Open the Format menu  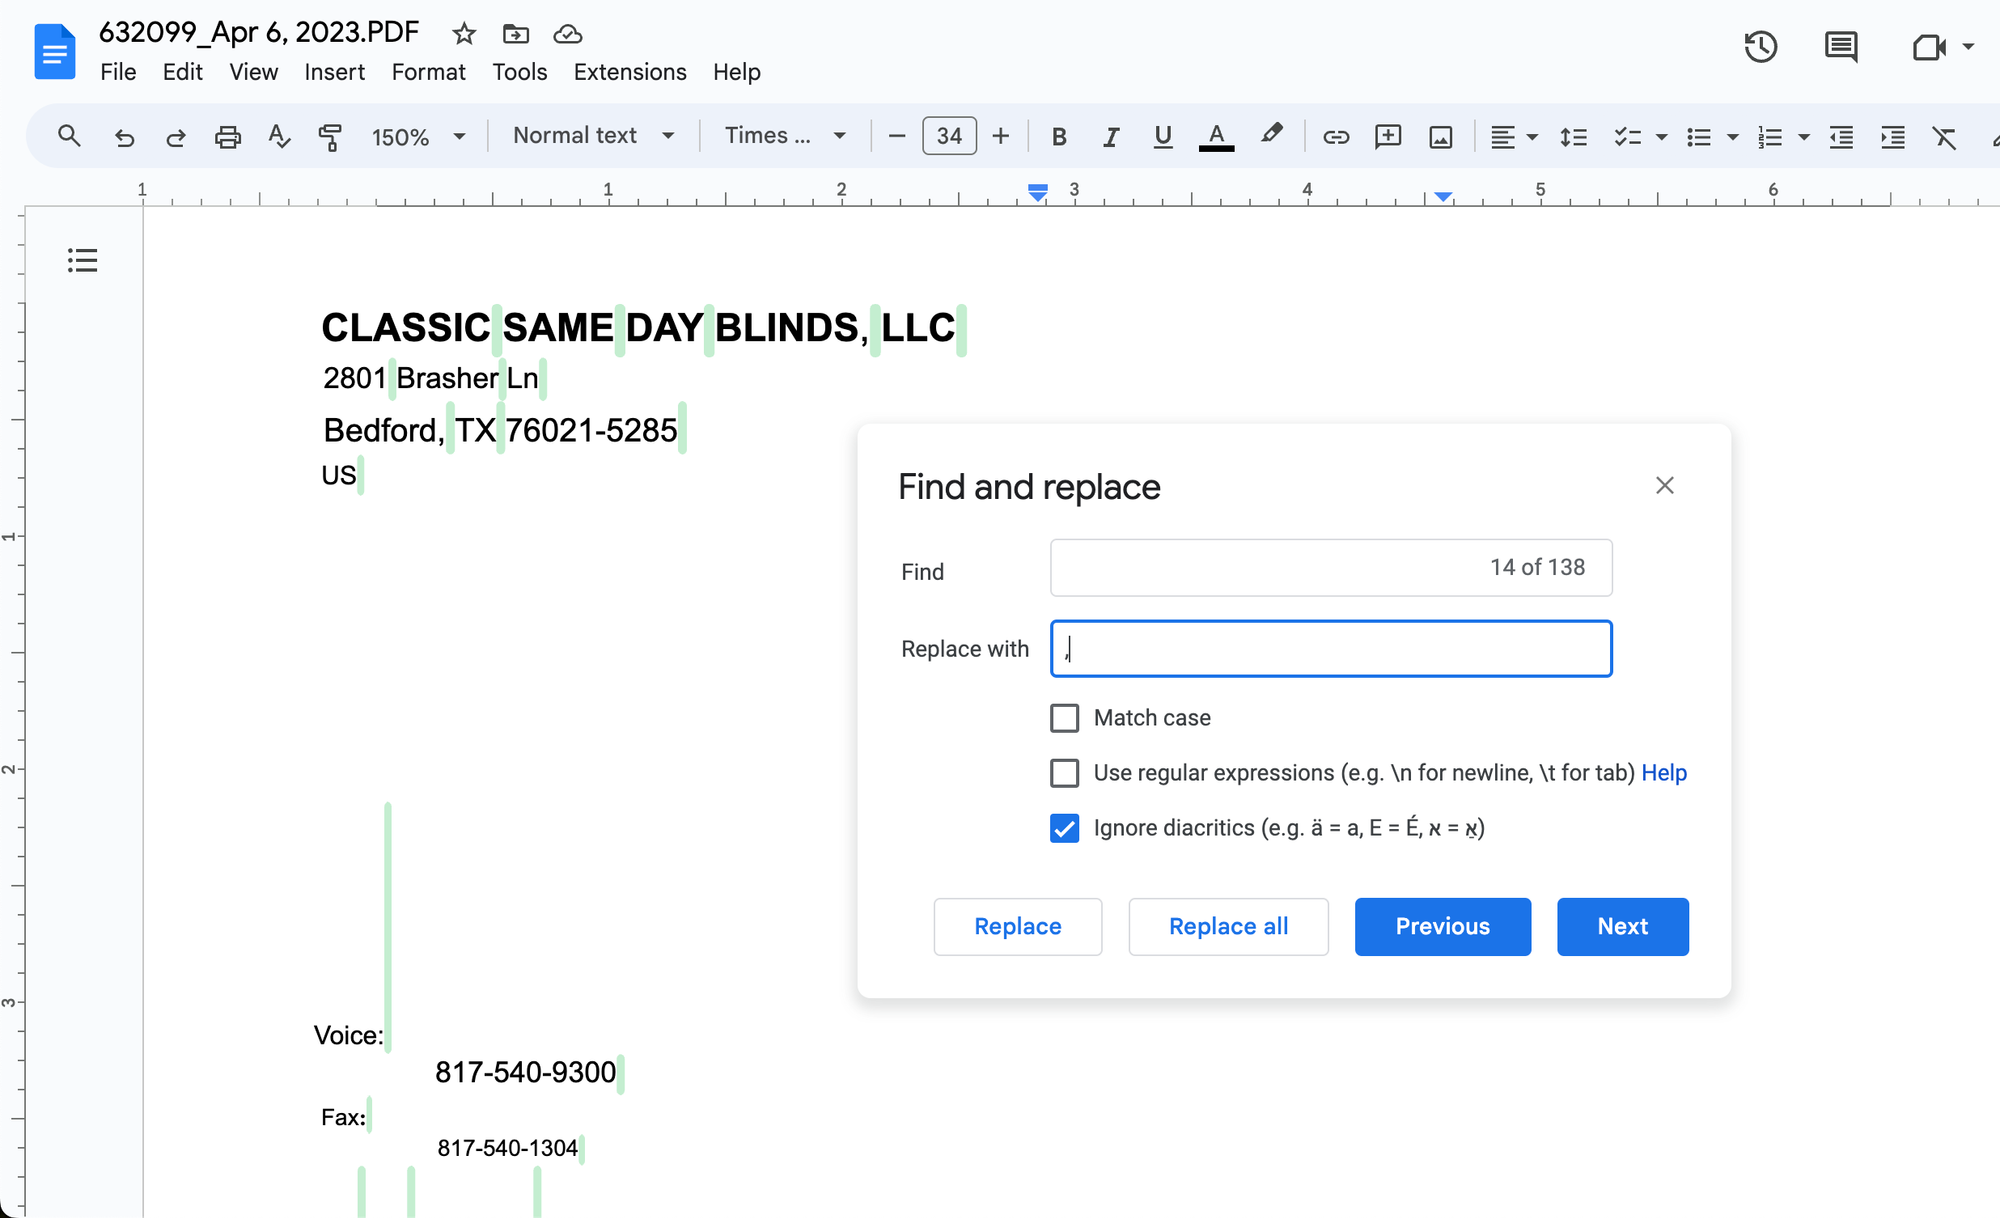coord(428,72)
